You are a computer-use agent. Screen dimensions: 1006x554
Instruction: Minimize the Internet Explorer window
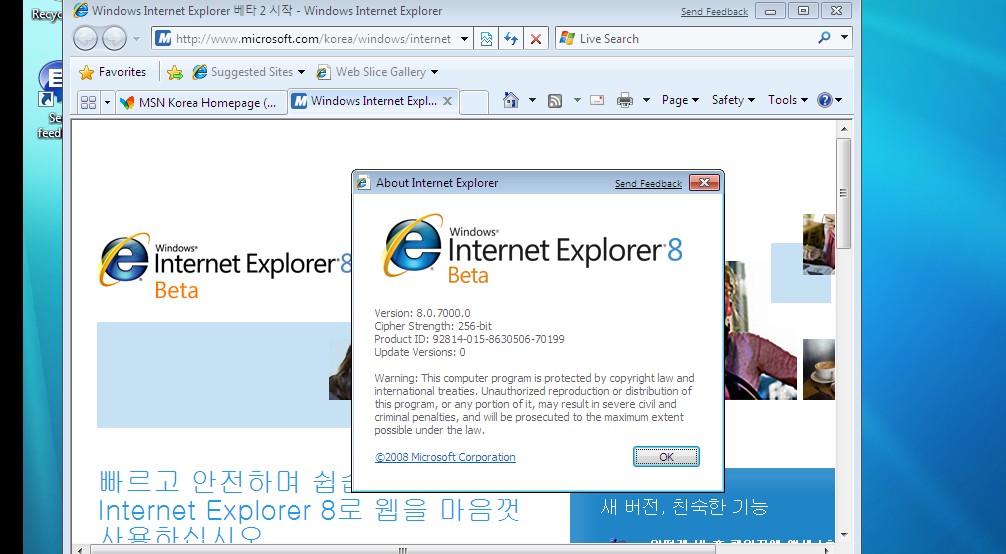coord(771,11)
